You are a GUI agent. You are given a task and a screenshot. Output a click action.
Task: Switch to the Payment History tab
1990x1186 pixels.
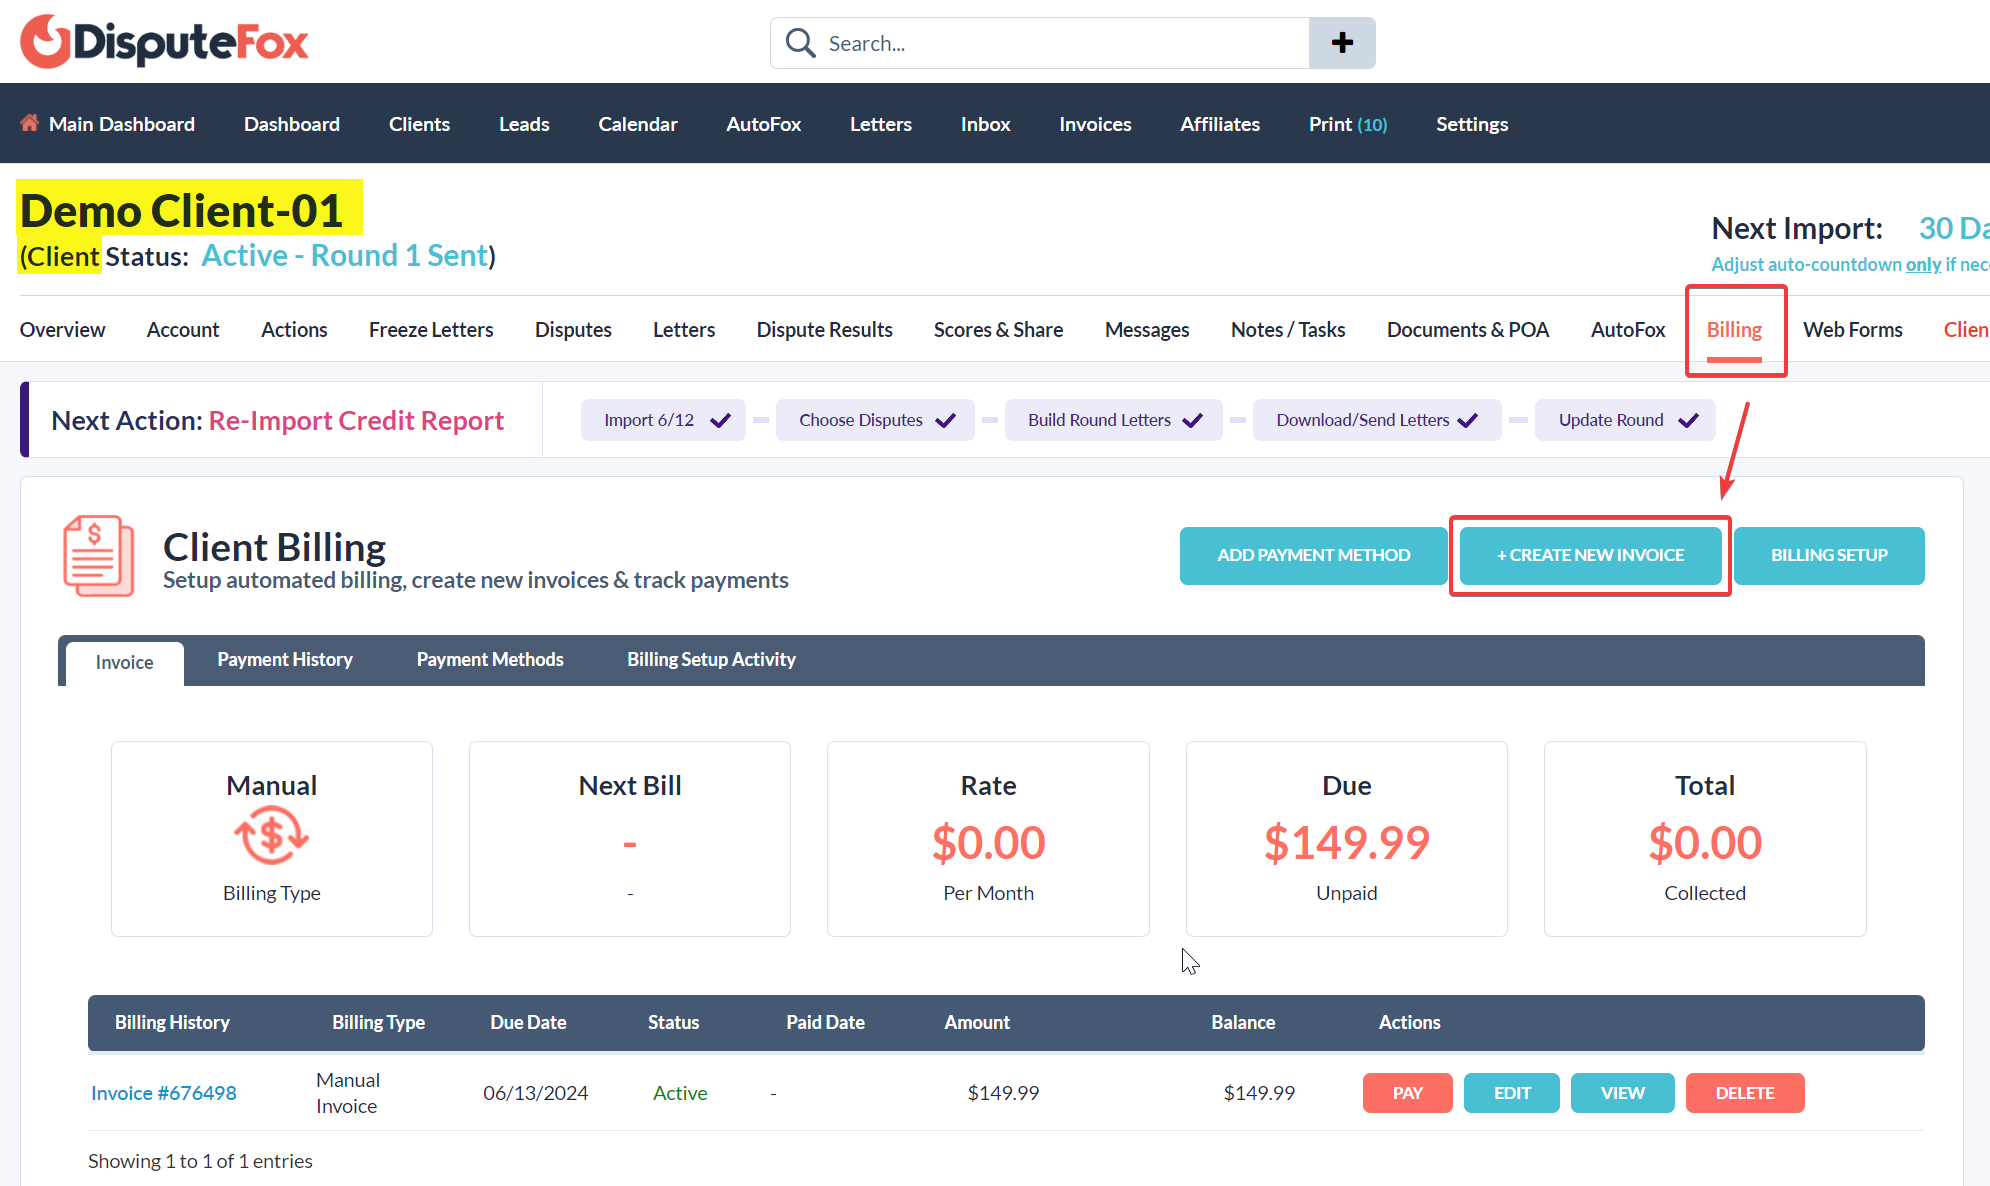[284, 659]
